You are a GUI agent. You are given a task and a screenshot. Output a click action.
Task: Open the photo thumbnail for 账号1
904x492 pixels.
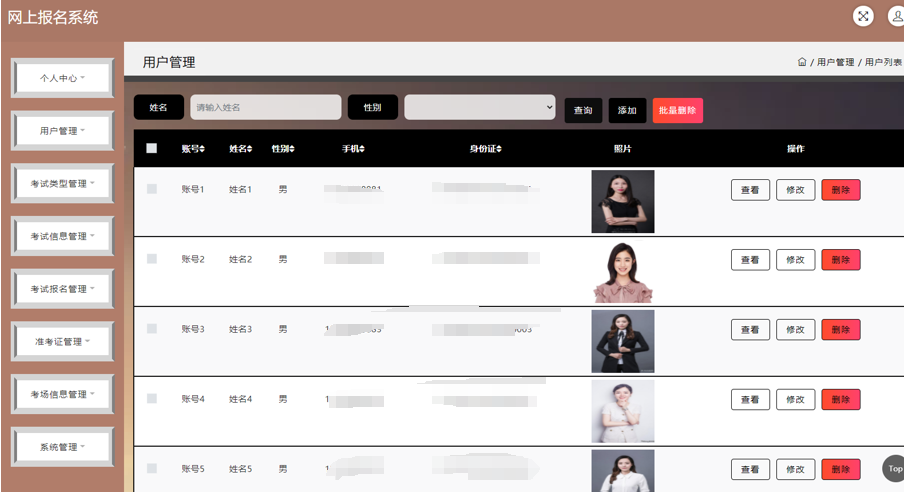coord(623,201)
